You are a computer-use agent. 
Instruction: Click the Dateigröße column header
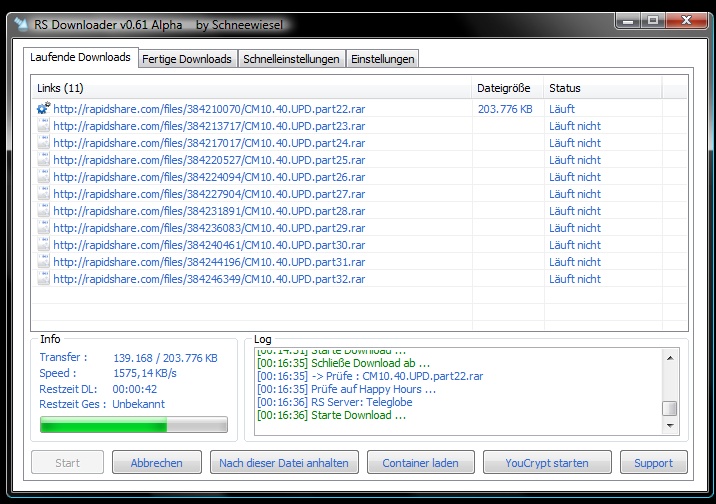tap(507, 88)
